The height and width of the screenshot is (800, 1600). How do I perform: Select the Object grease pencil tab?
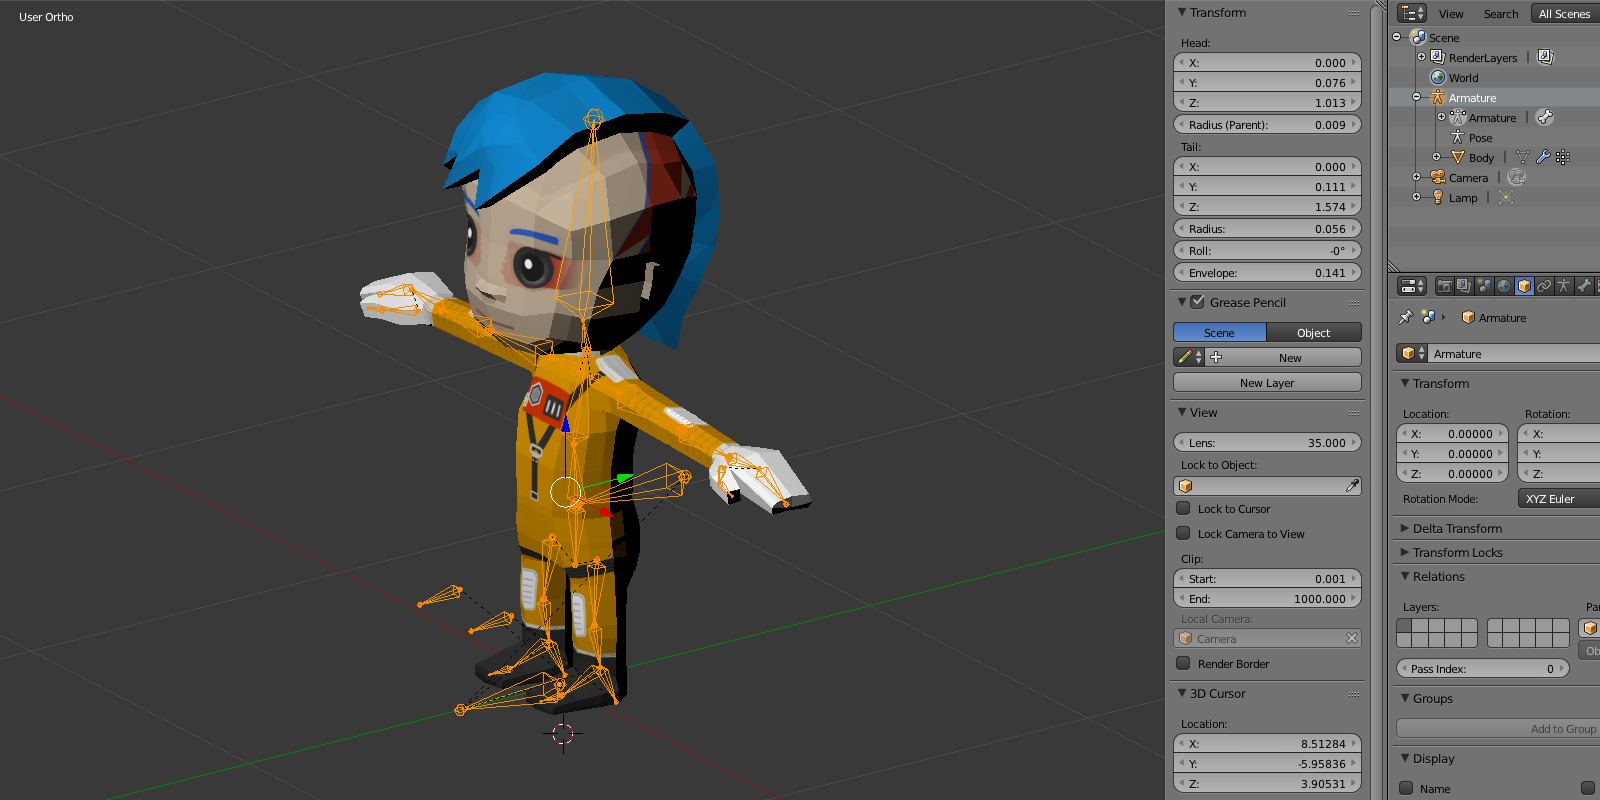1314,332
